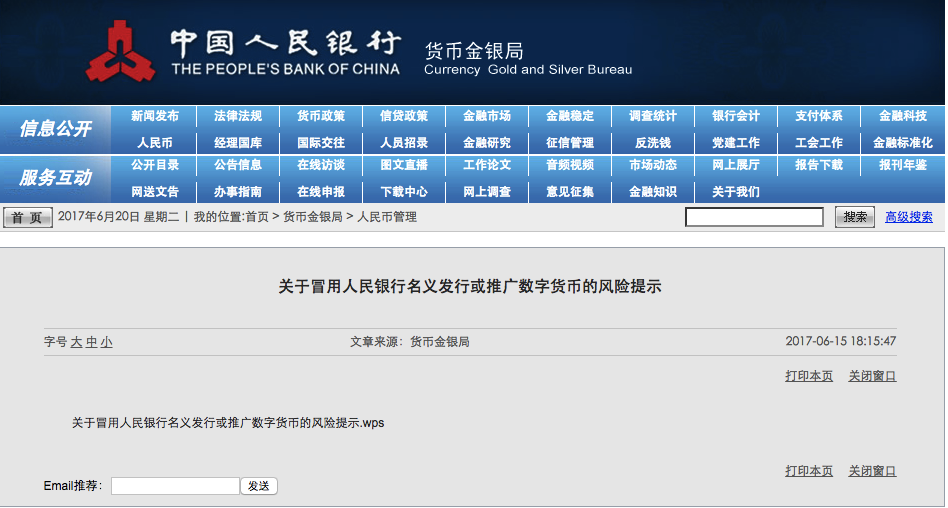The image size is (948, 508).
Task: Select 国际交往 in navigation
Action: pyautogui.click(x=320, y=143)
